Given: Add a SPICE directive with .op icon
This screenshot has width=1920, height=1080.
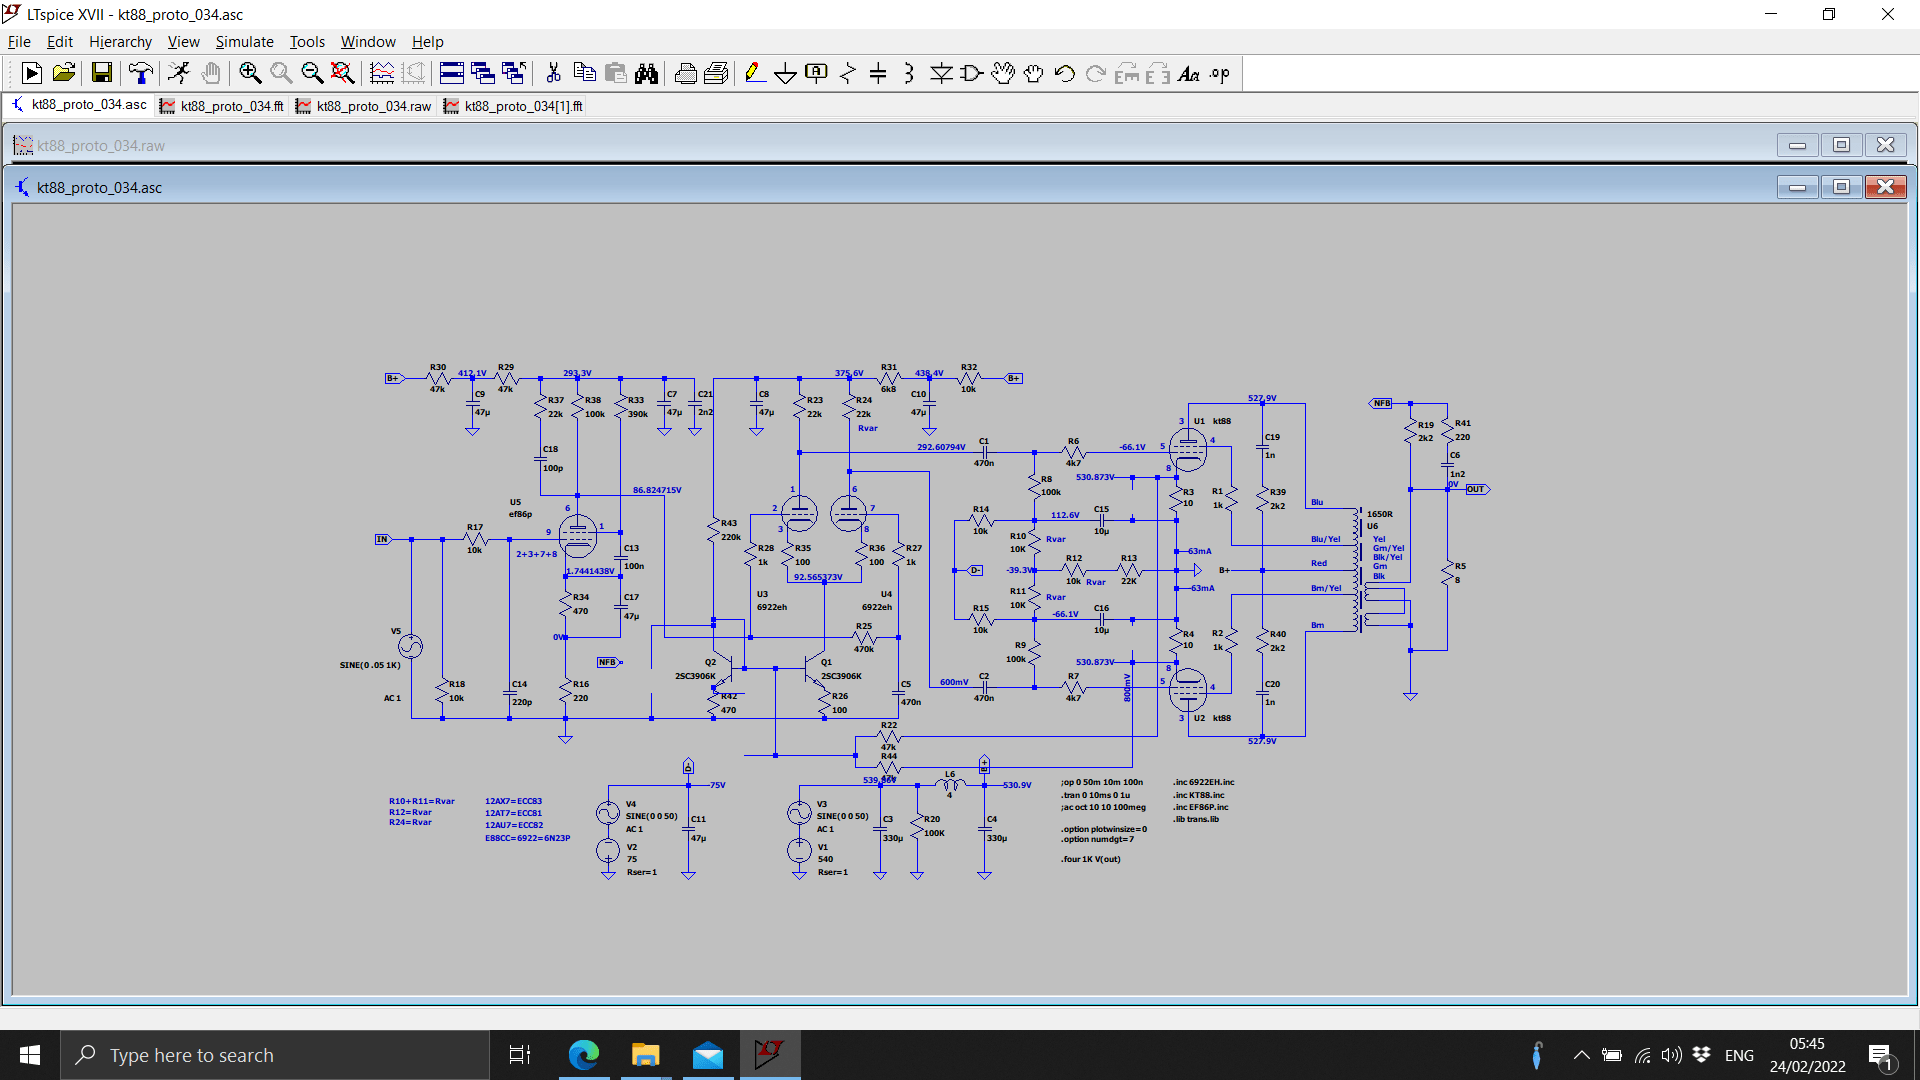Looking at the screenshot, I should coord(1220,73).
